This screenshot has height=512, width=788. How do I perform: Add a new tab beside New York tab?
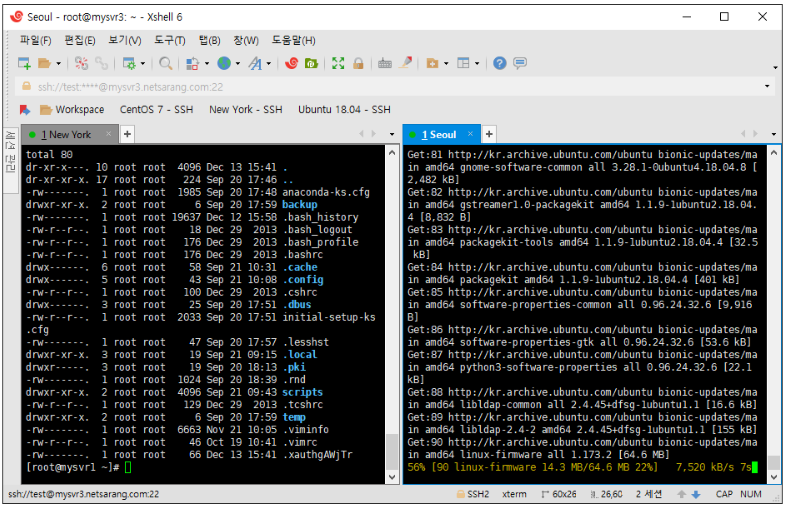(128, 134)
